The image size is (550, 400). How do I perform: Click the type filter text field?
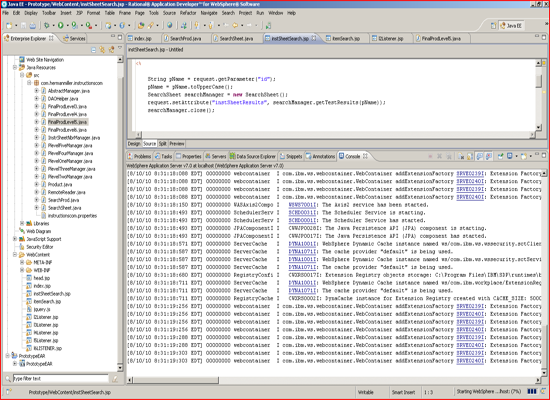[x=60, y=378]
